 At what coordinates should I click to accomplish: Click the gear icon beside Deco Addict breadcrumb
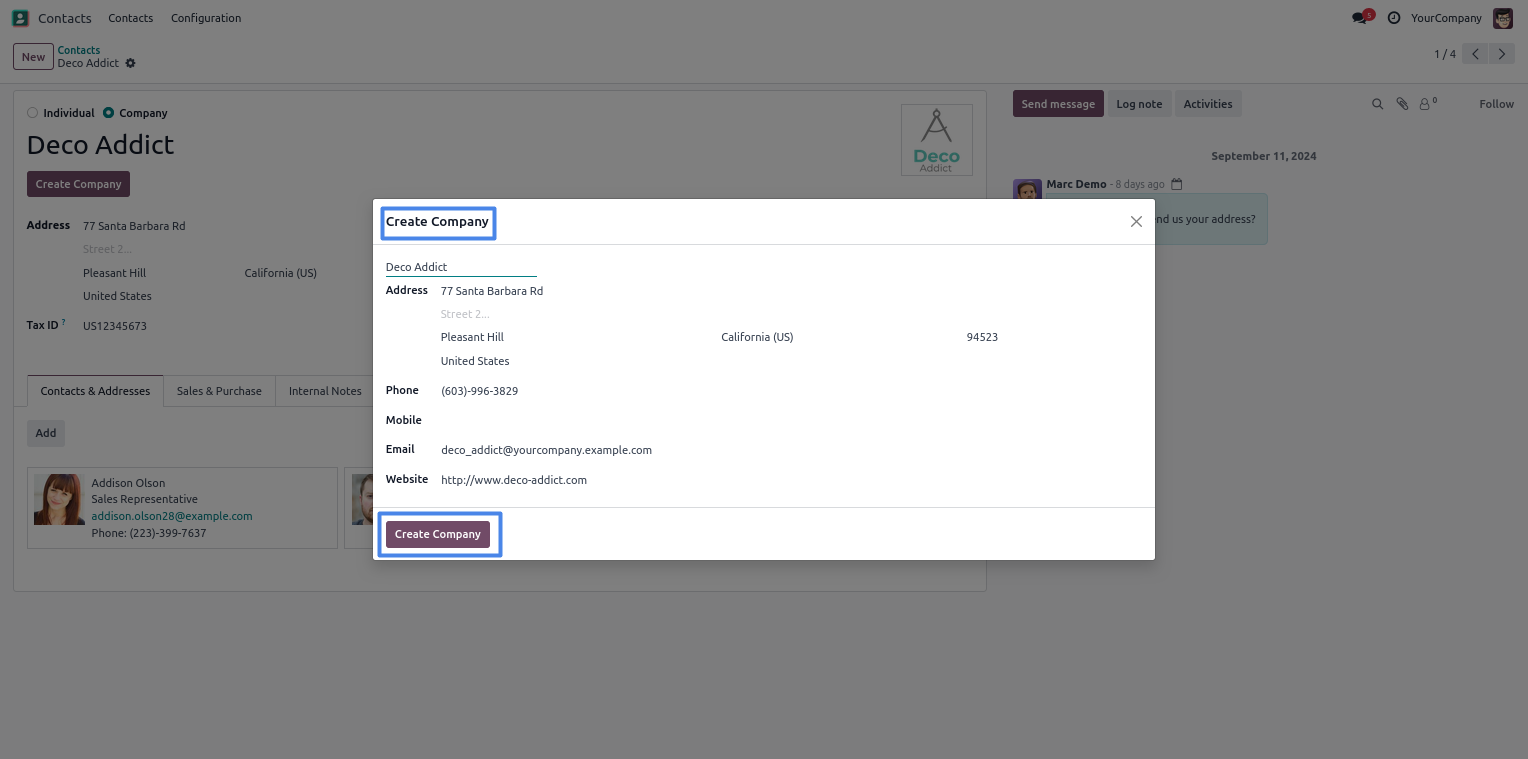point(130,63)
